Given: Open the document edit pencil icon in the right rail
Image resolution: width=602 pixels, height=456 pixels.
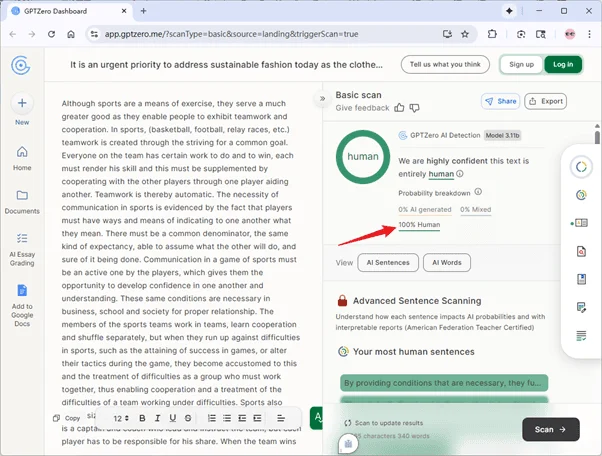Looking at the screenshot, I should click(581, 307).
